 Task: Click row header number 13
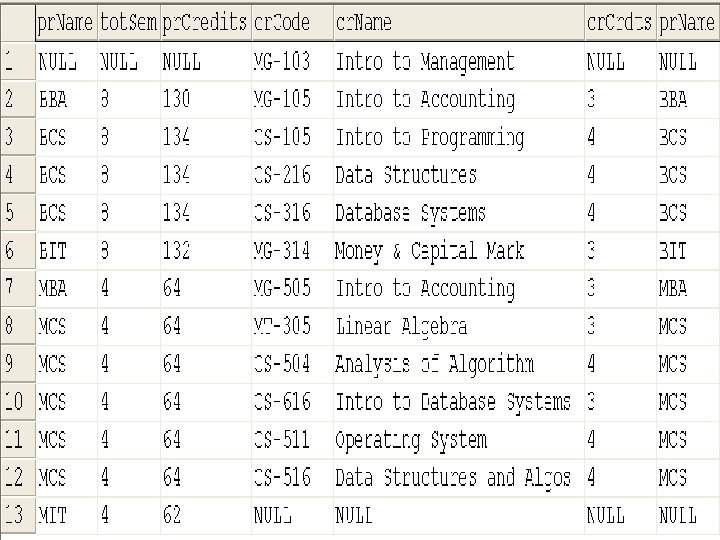[18, 515]
